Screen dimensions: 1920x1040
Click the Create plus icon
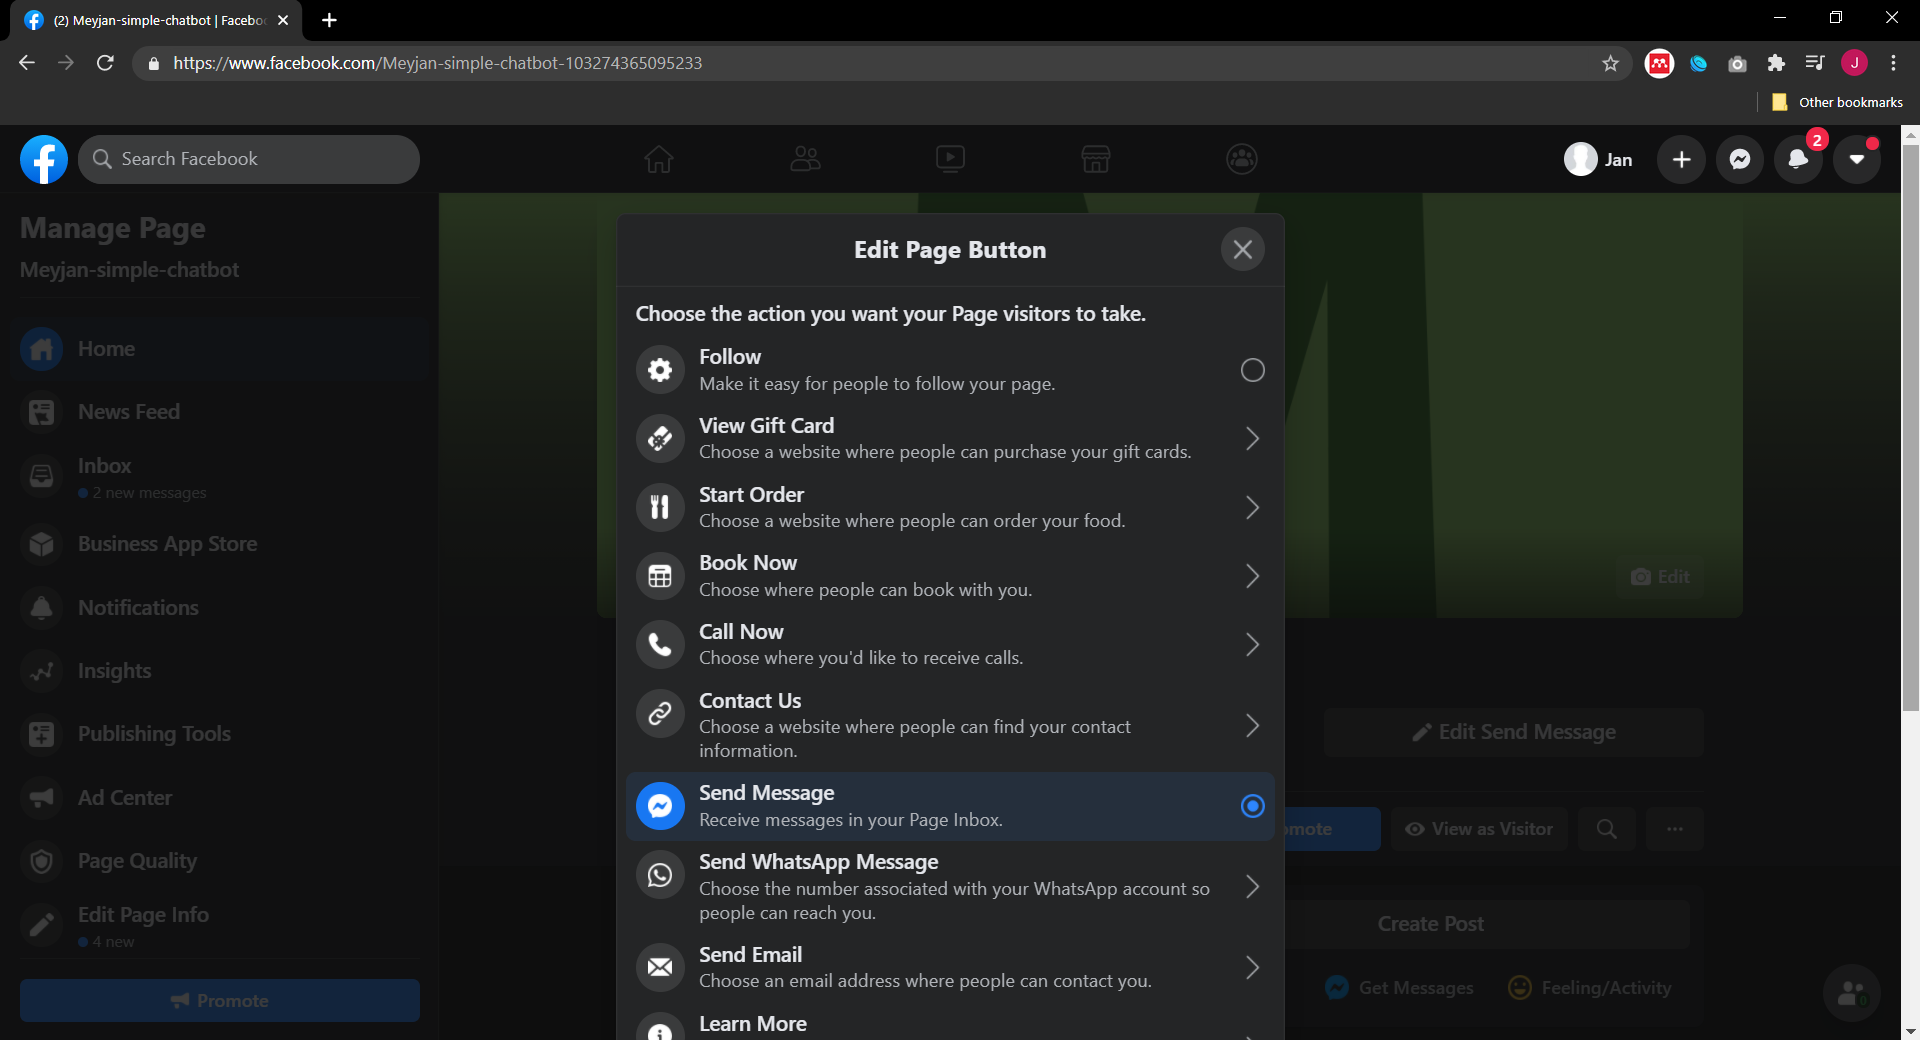1682,159
